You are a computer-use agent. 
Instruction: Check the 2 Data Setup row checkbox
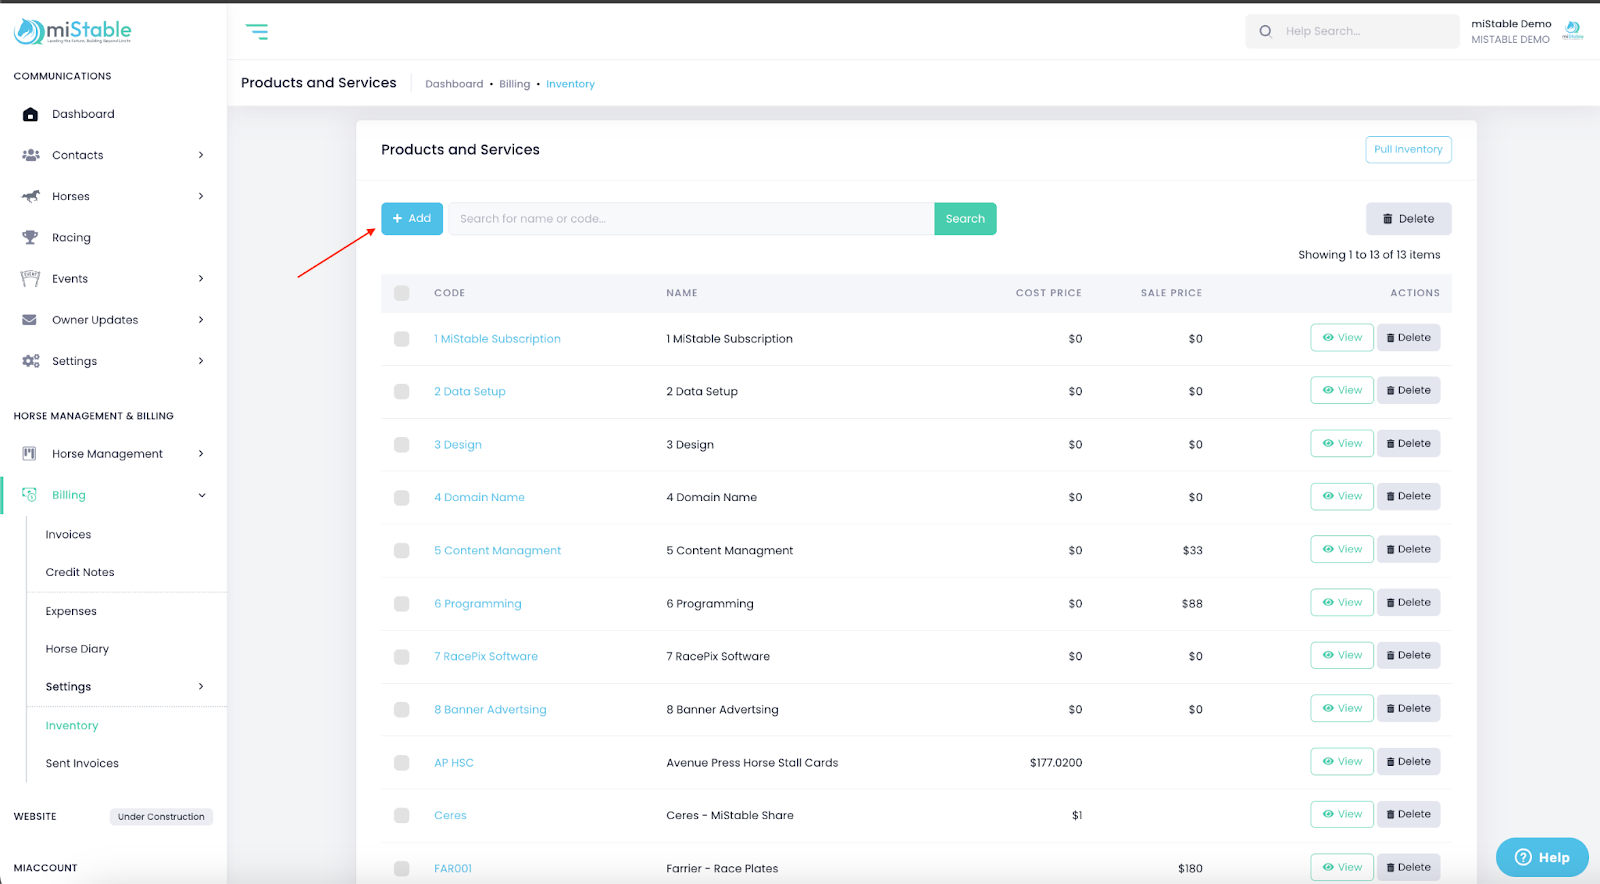(x=402, y=392)
